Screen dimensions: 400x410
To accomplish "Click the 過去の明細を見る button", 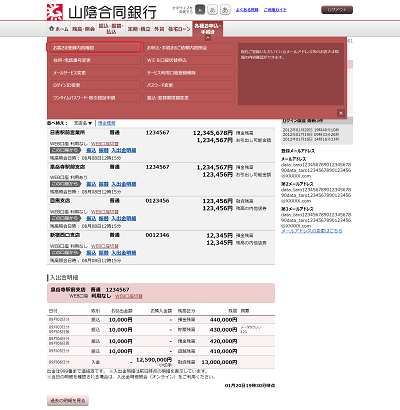I will click(x=68, y=401).
